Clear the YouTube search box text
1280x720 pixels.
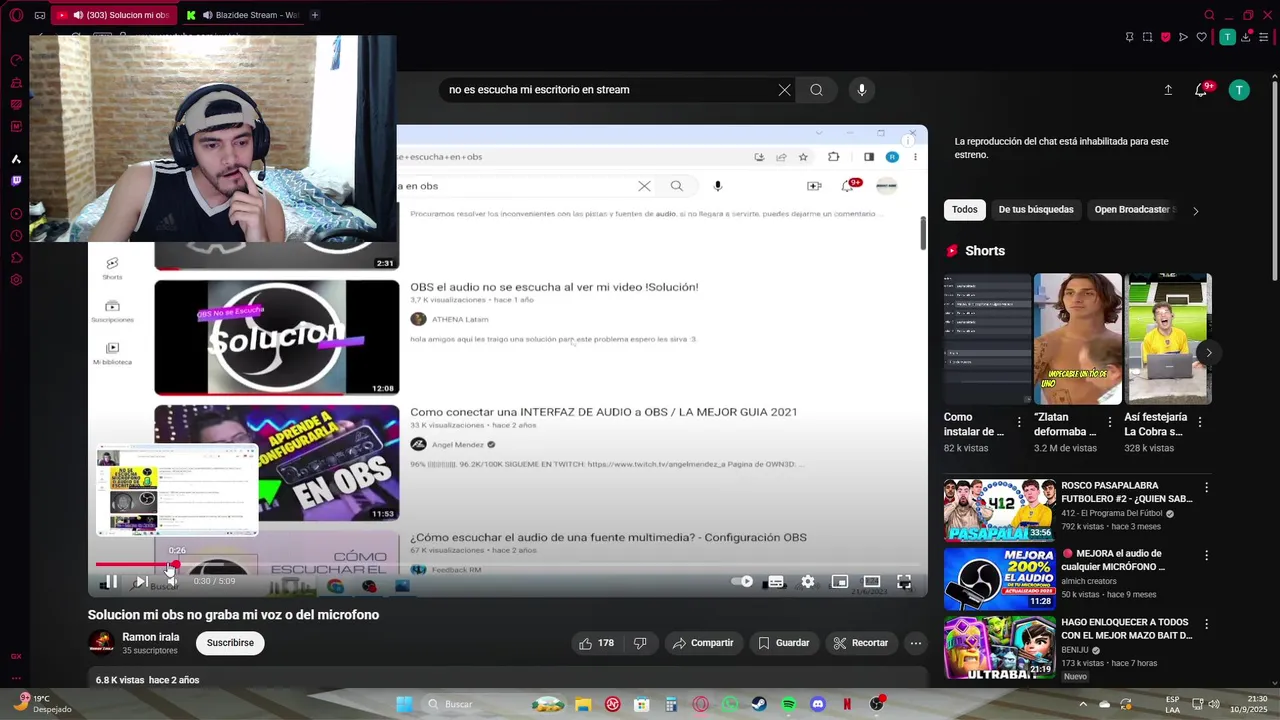tap(785, 90)
